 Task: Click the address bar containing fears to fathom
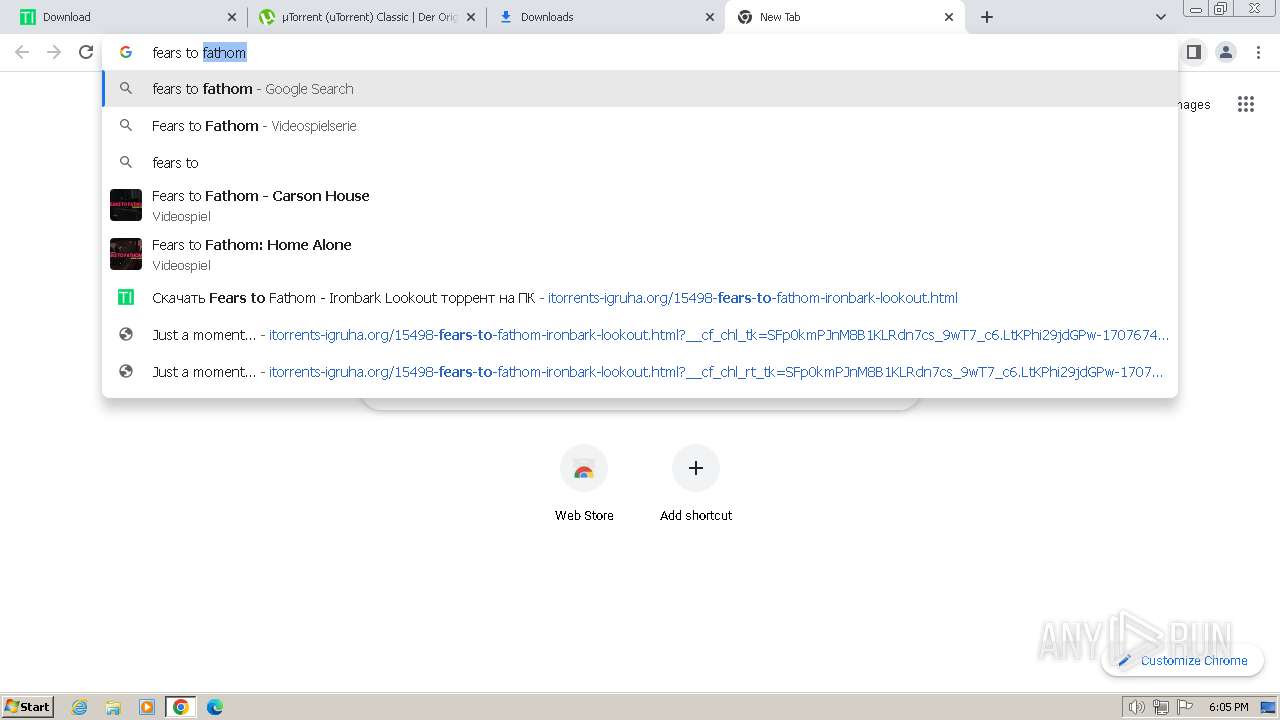(640, 52)
